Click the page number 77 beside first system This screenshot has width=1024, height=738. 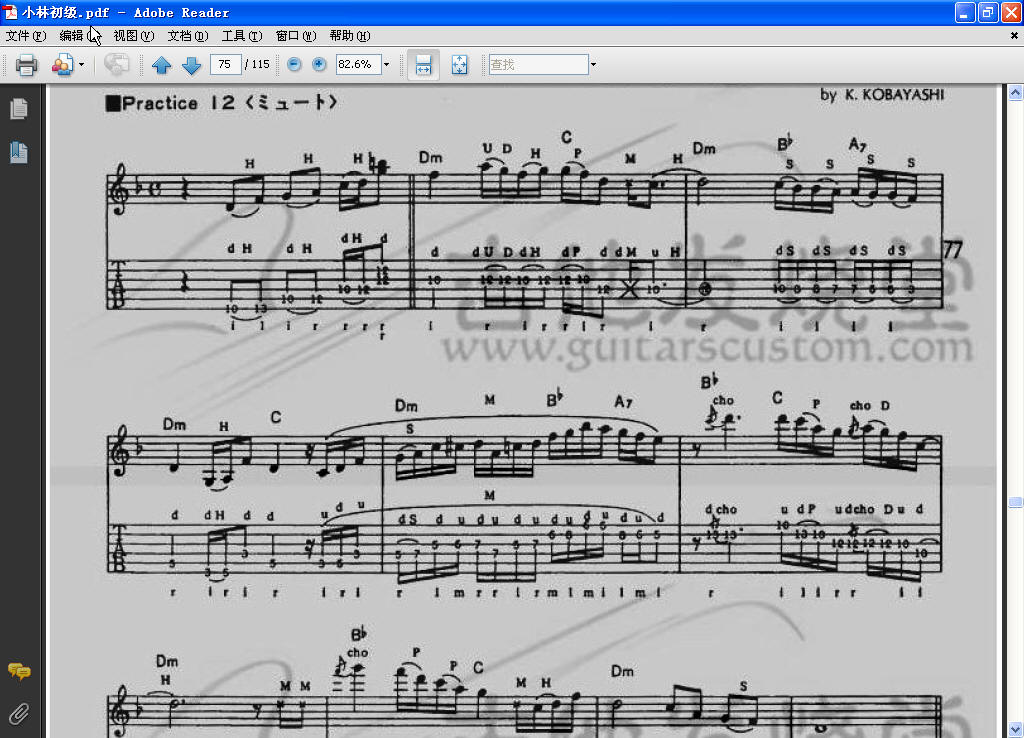(x=953, y=249)
